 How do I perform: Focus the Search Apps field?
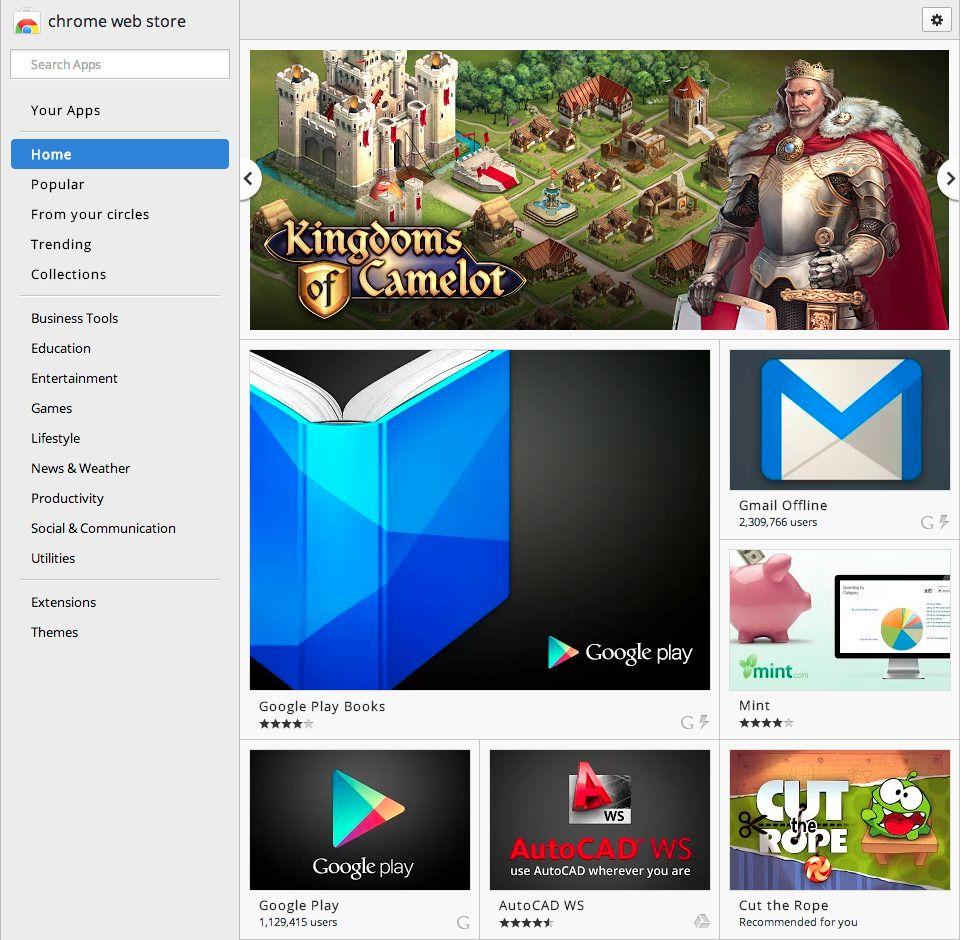[120, 64]
